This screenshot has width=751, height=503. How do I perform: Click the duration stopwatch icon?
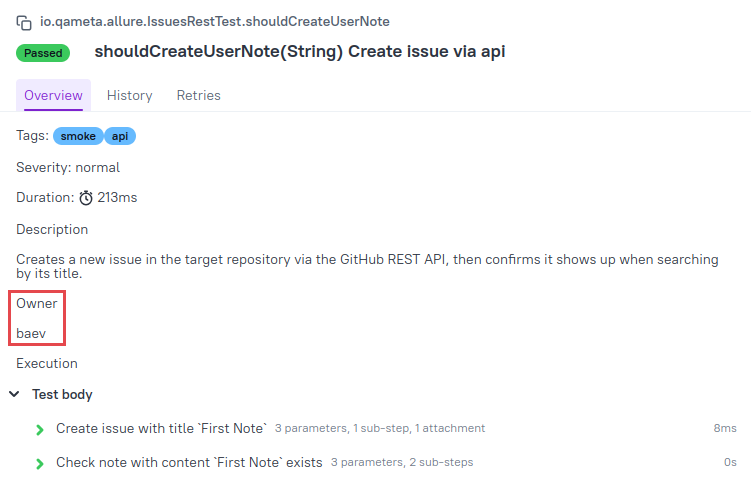coord(86,198)
